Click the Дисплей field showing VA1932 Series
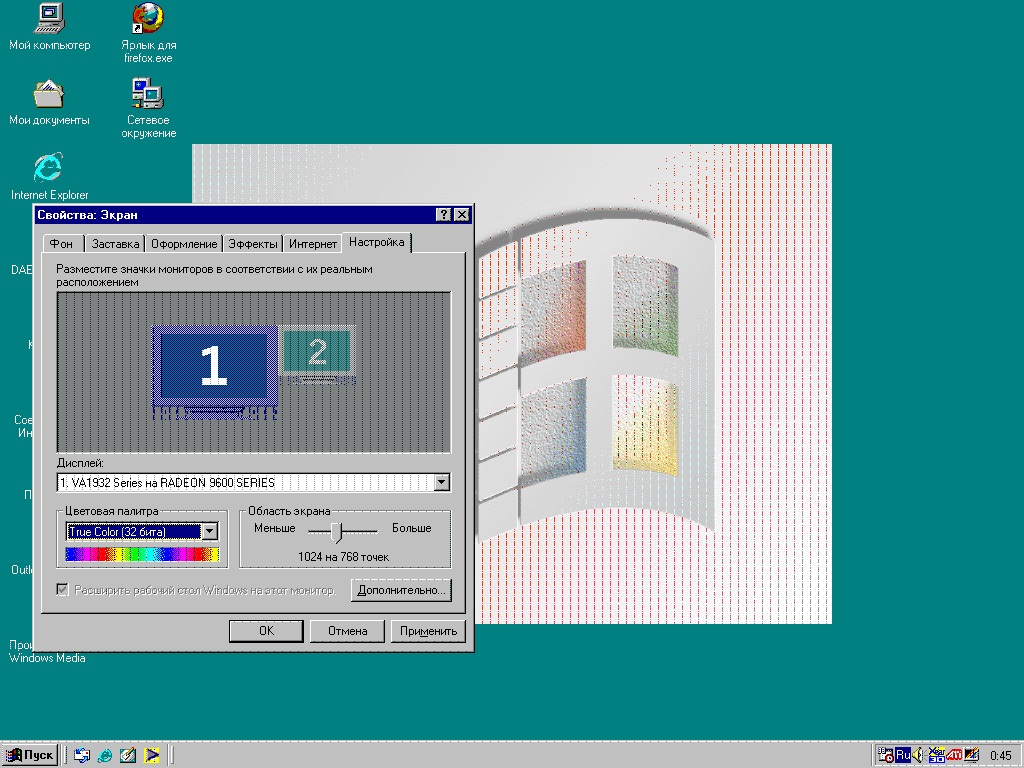 pyautogui.click(x=246, y=483)
